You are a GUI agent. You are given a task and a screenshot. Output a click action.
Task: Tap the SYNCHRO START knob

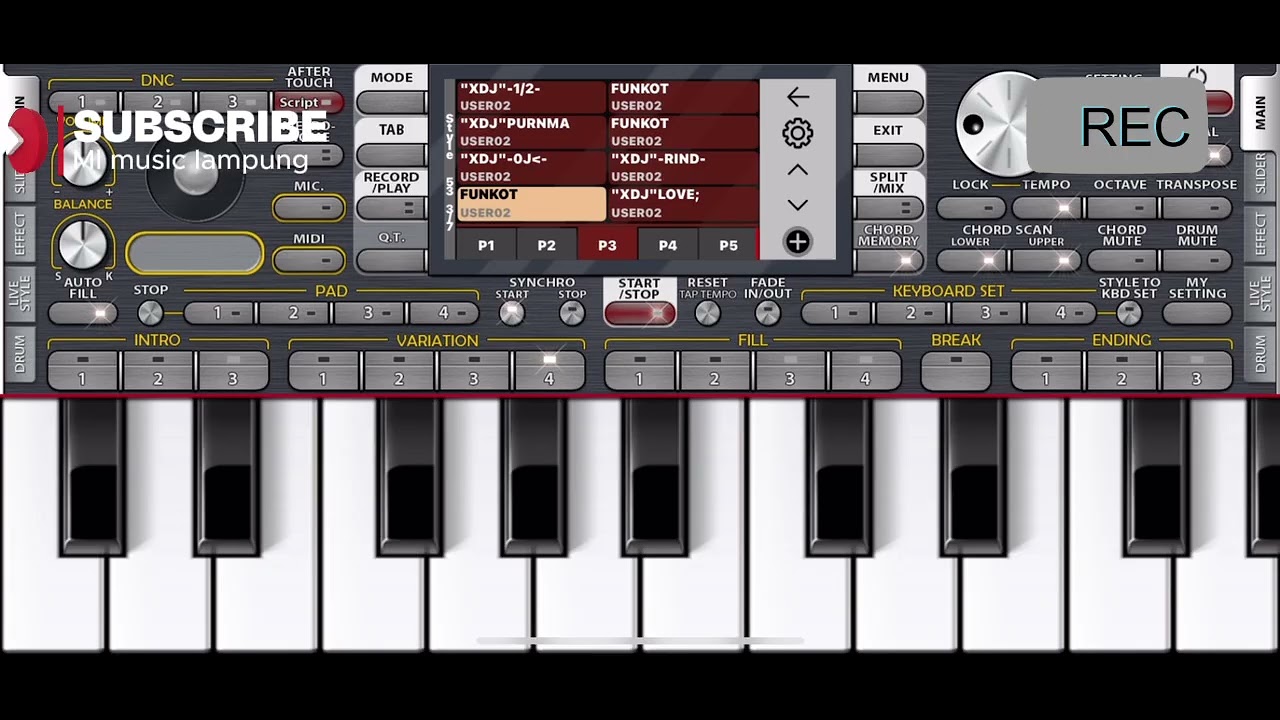[x=511, y=313]
